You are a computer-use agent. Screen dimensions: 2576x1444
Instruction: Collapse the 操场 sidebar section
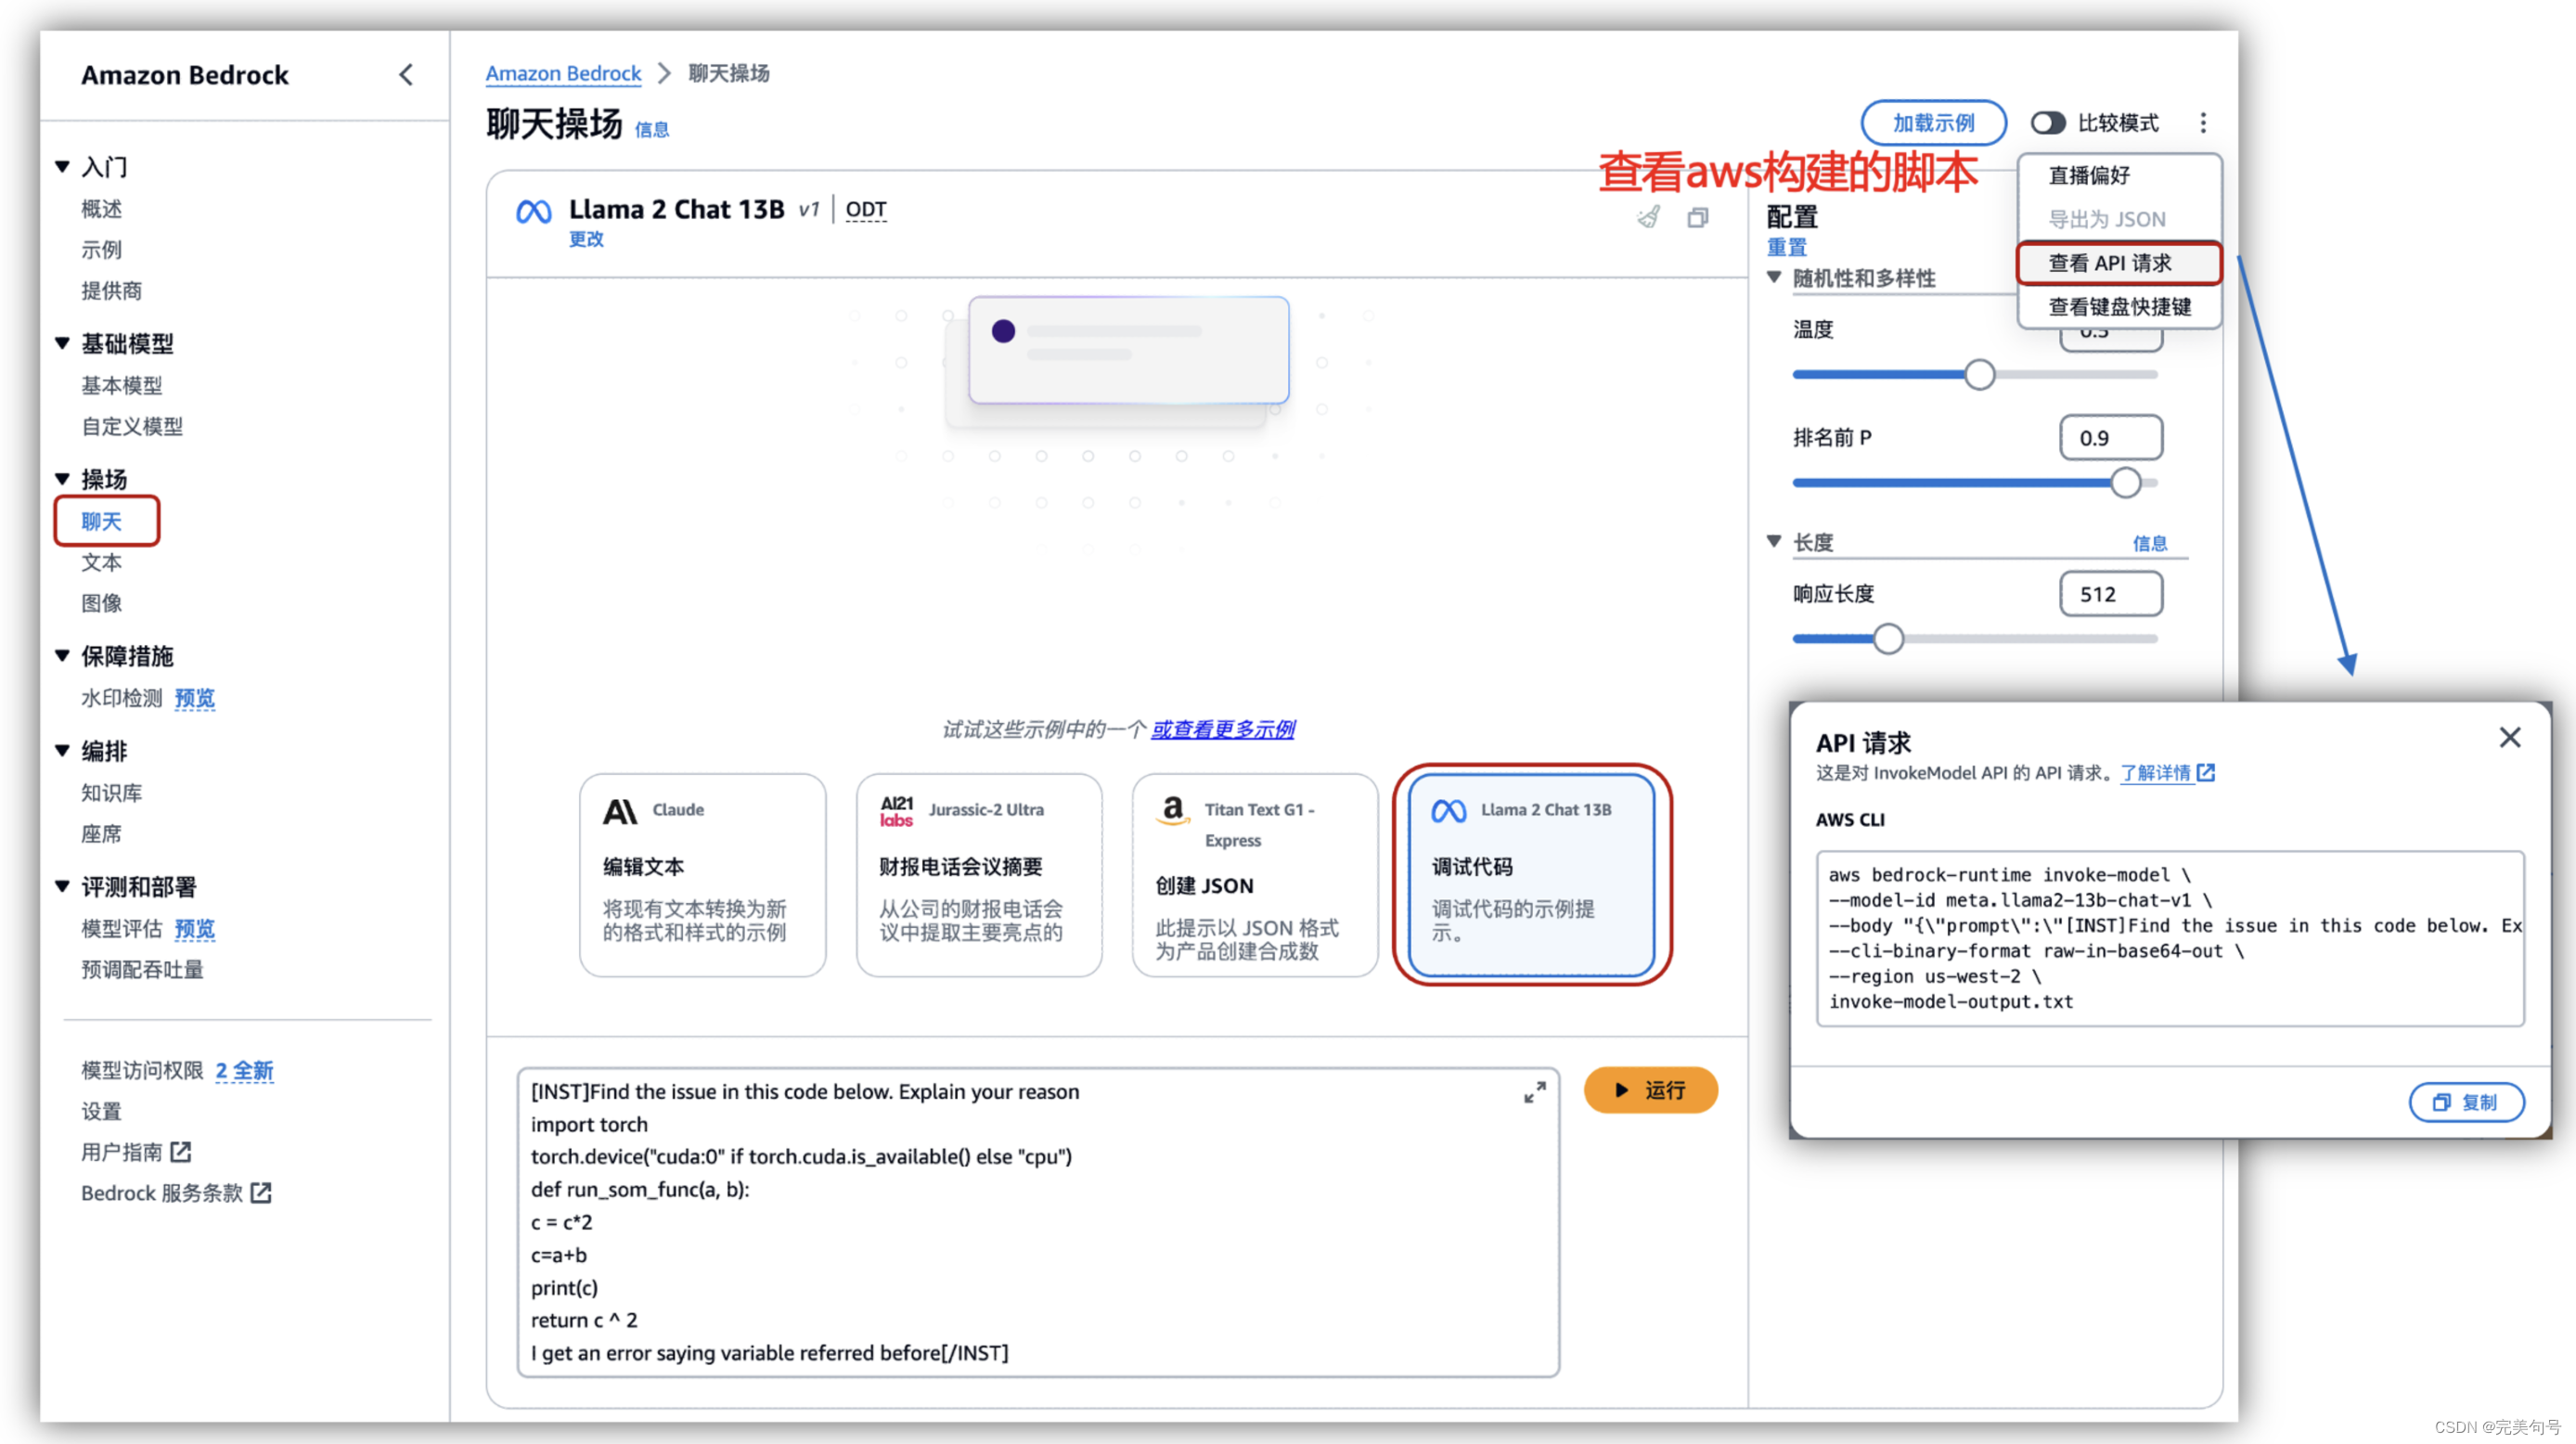pos(62,479)
